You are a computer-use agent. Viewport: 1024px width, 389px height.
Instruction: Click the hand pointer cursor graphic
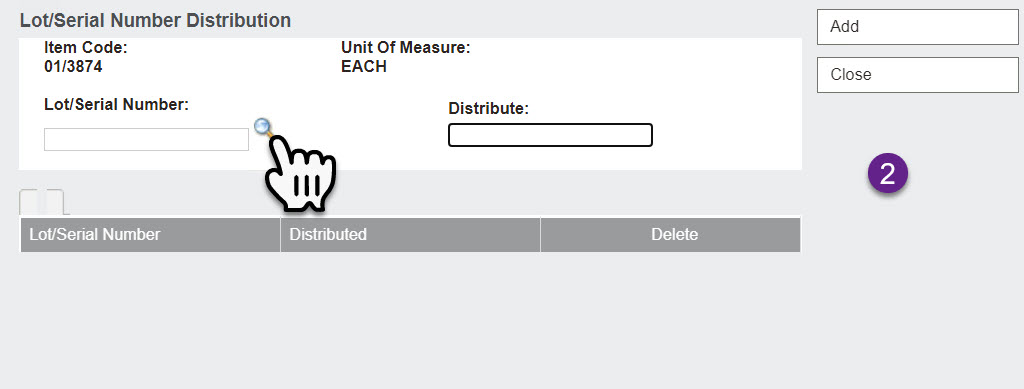(300, 173)
